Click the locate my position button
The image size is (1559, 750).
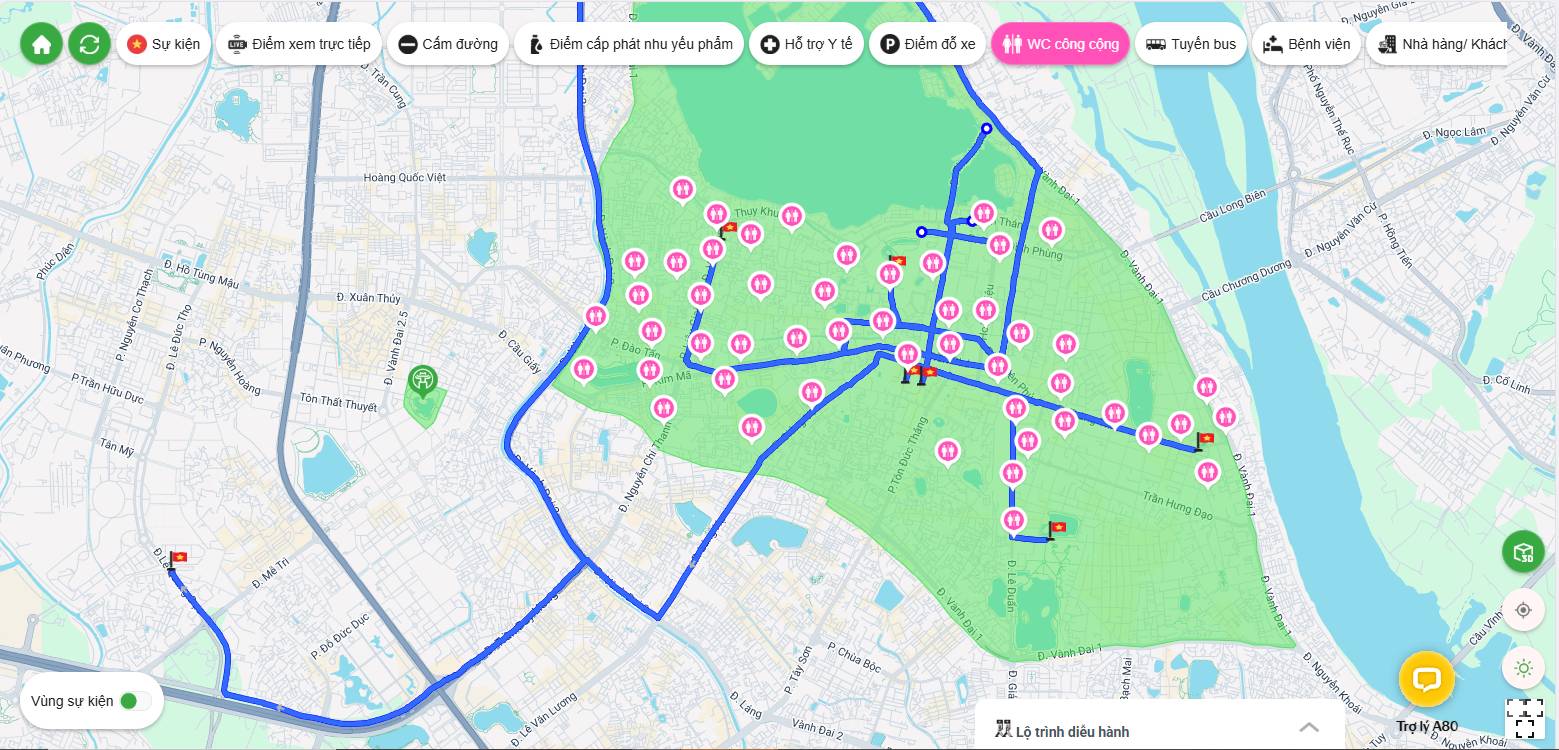(x=1523, y=610)
